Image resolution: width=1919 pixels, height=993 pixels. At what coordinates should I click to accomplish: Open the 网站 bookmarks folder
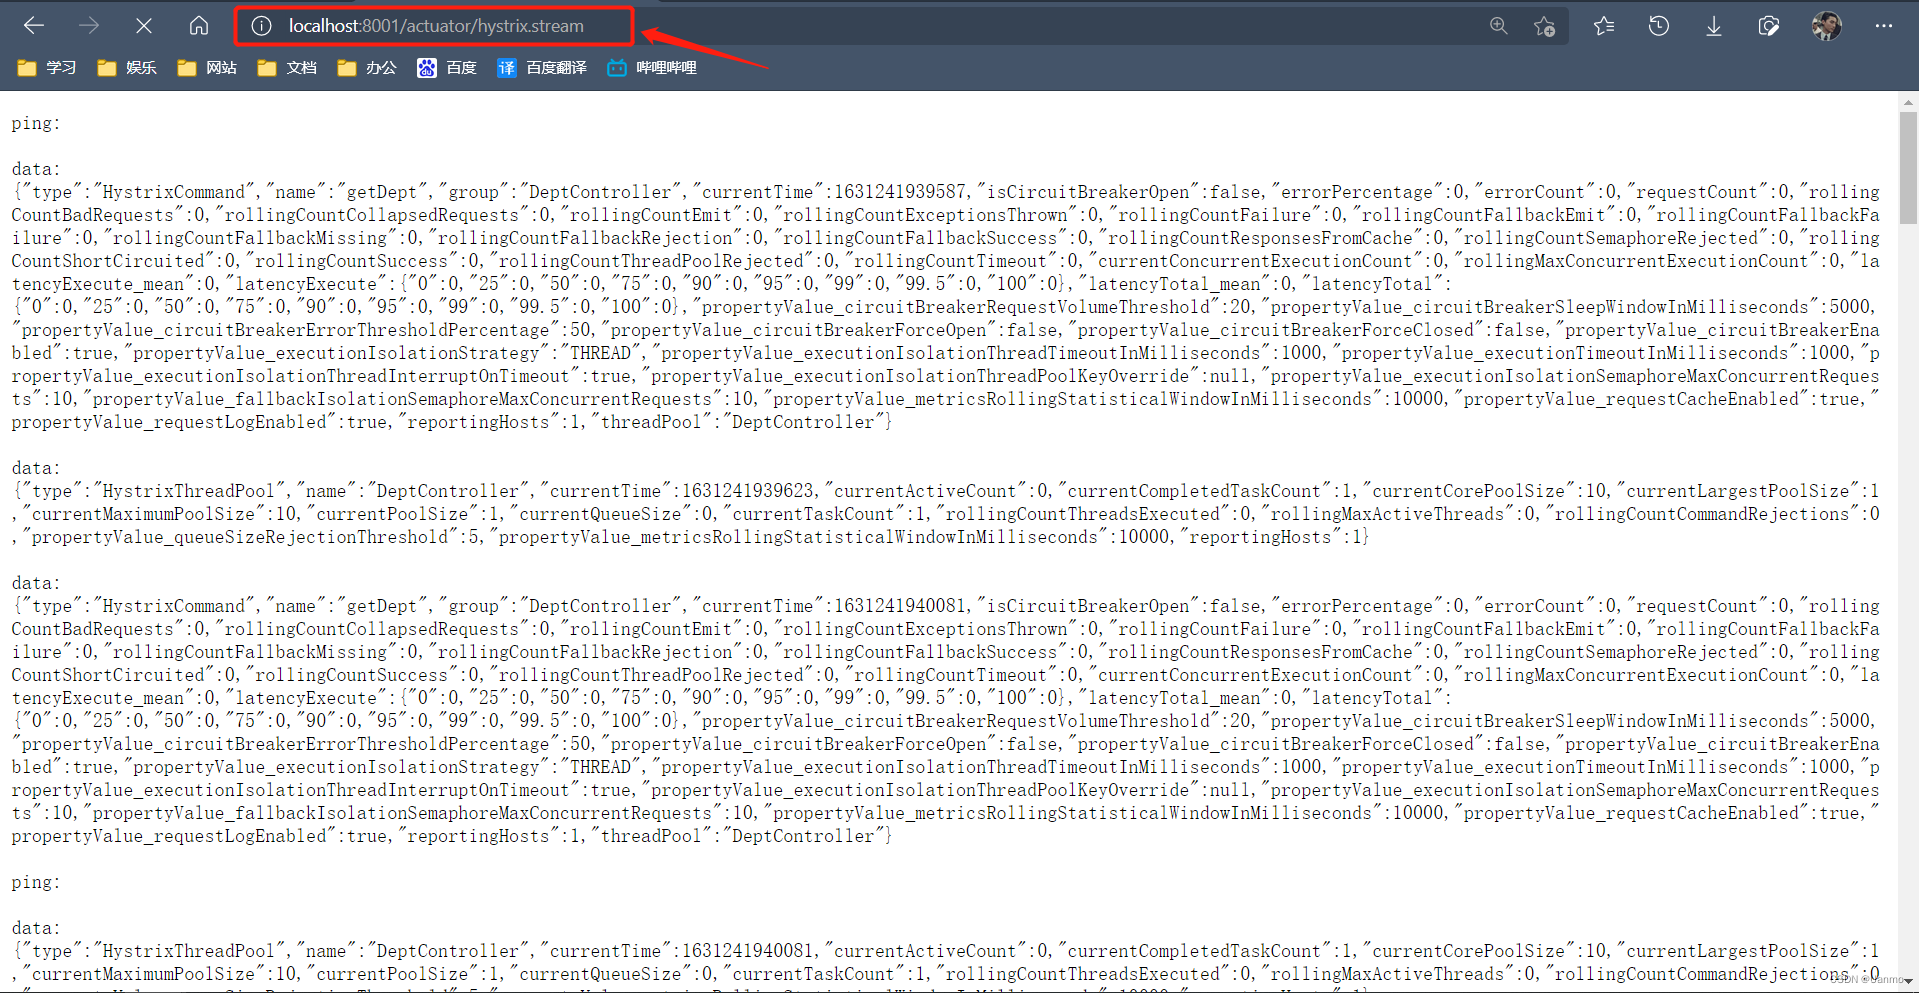pos(207,68)
